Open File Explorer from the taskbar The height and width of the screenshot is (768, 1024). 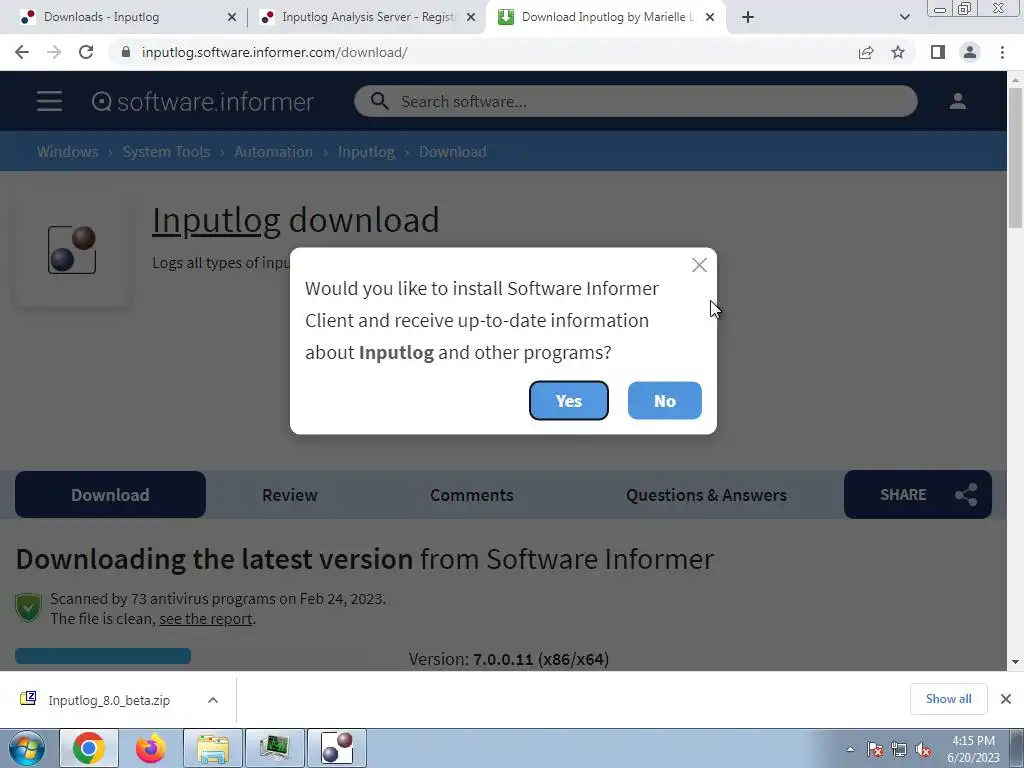213,748
